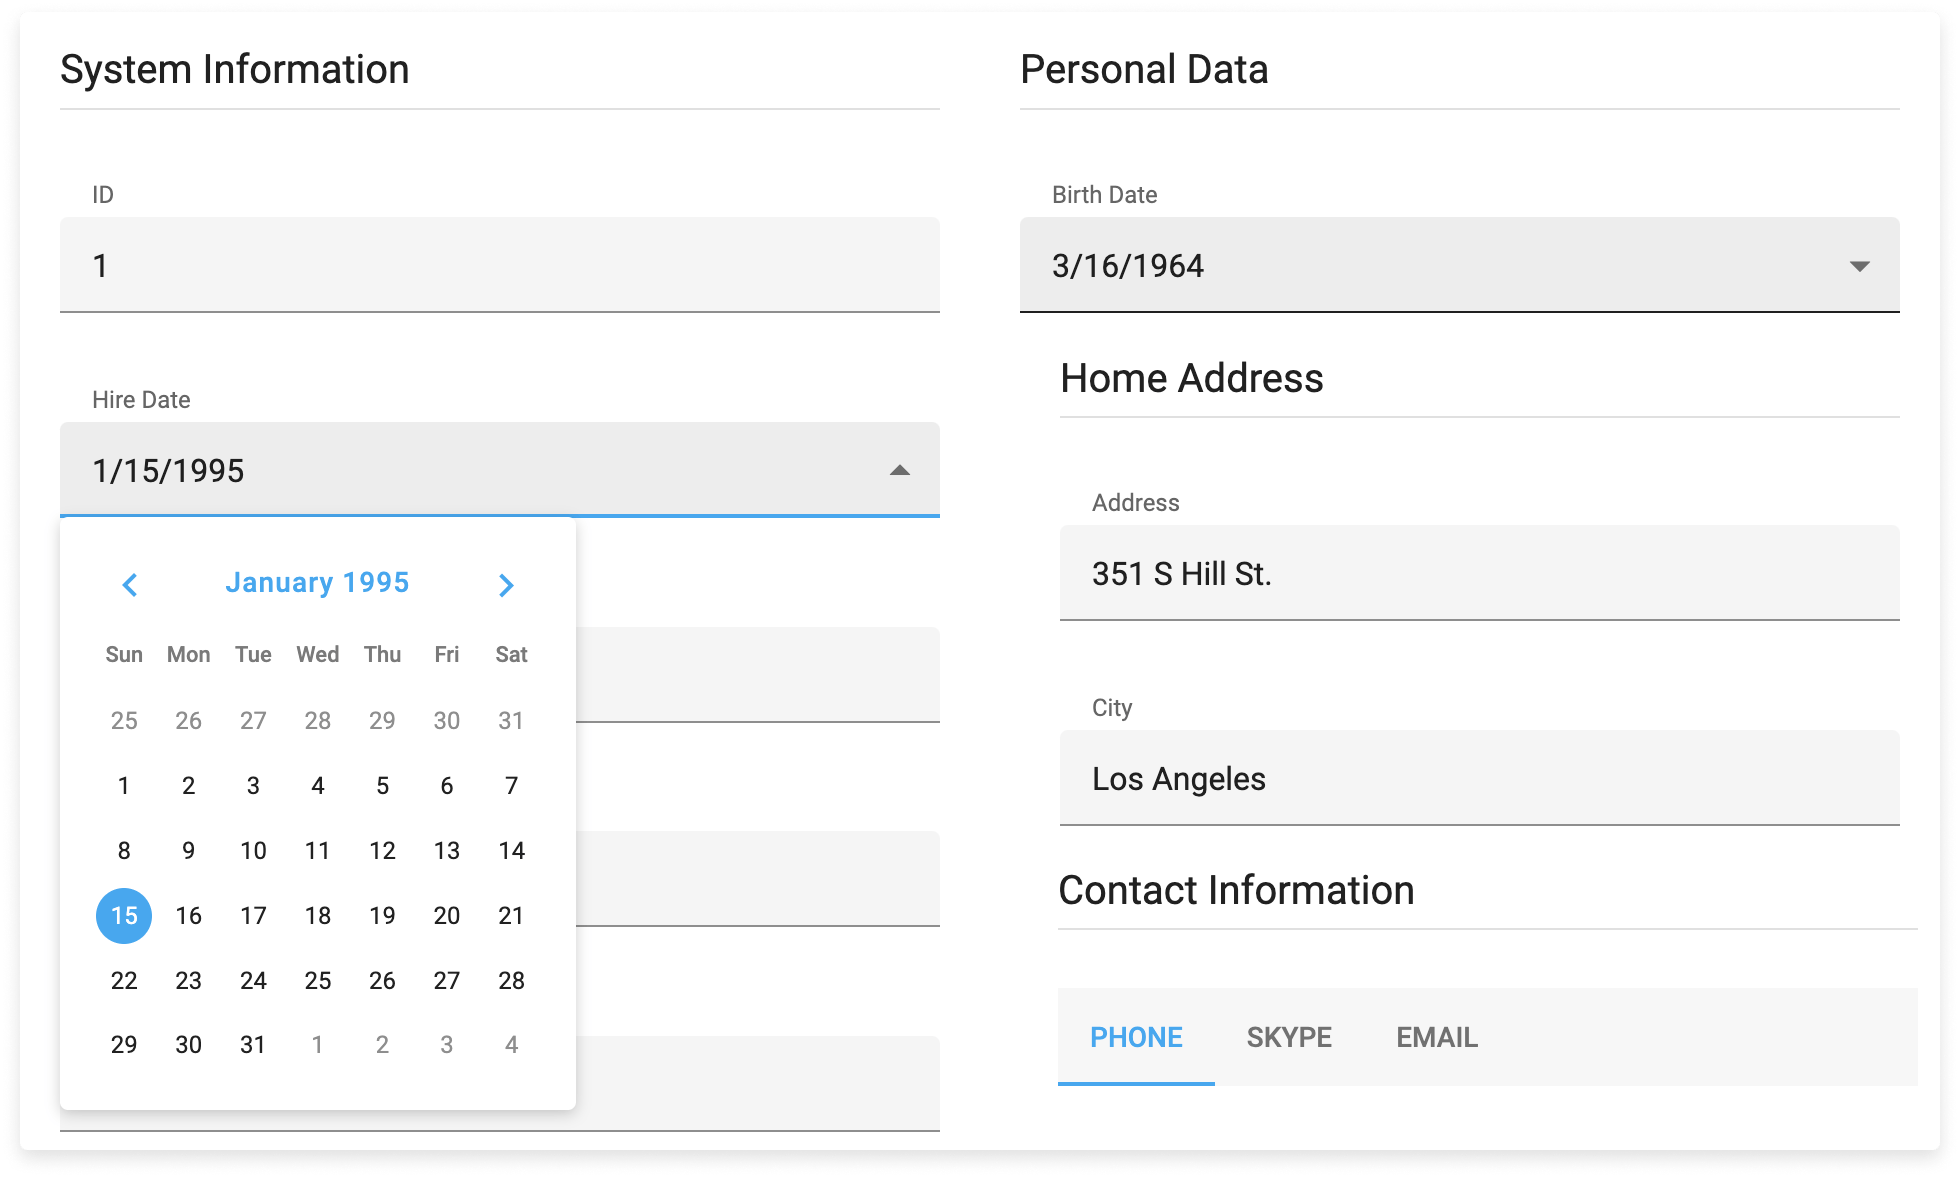1960x1178 pixels.
Task: Pick the highlighted date 15
Action: 124,916
